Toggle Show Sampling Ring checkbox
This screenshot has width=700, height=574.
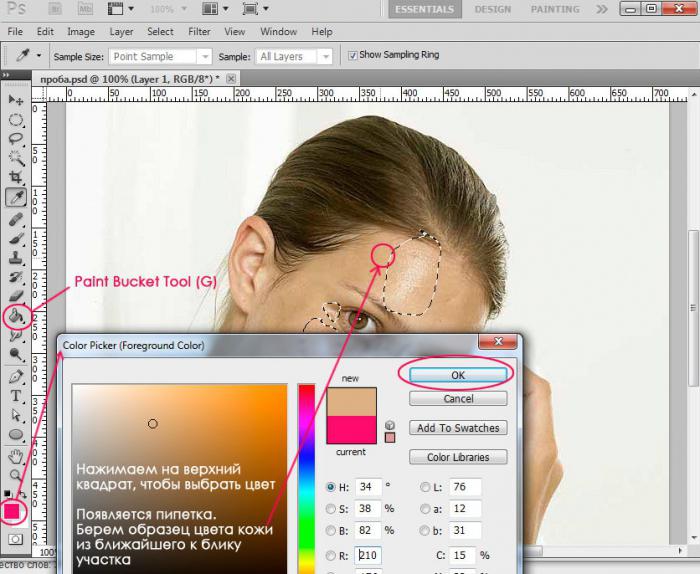353,55
